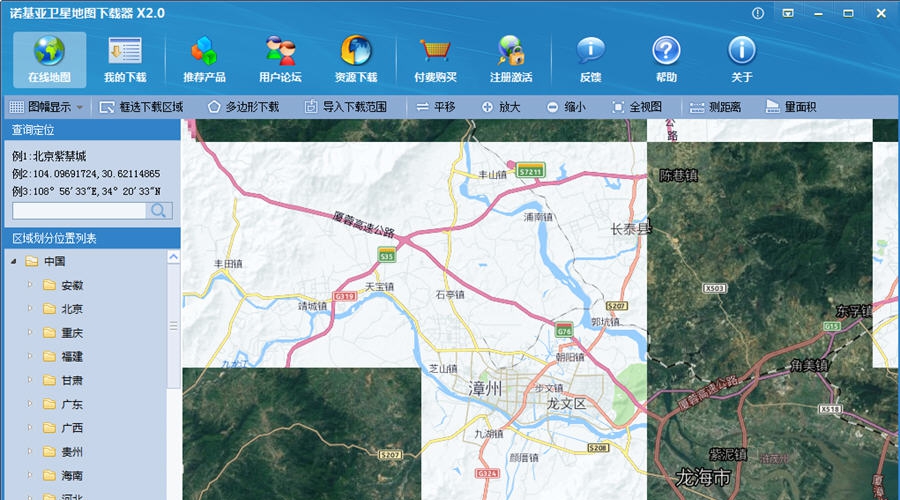Select the 量面积 measure area tool
Viewport: 900px width, 500px height.
tap(791, 107)
